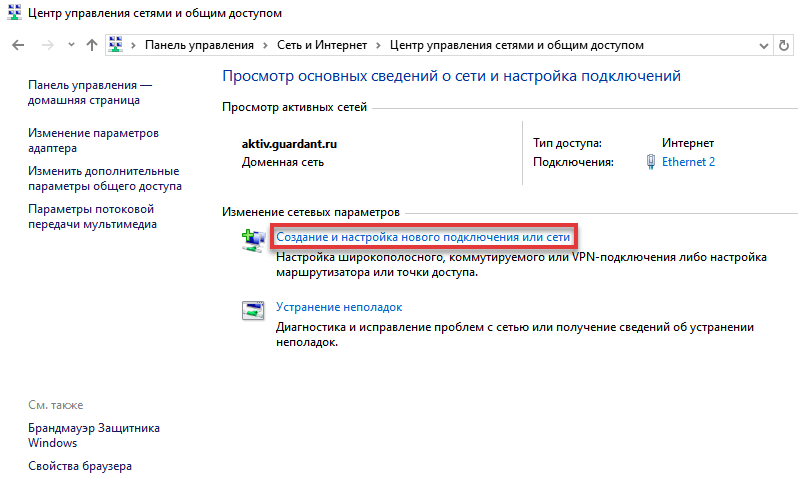This screenshot has width=798, height=490.
Task: Open Изменение параметров адаптера link
Action: (93, 140)
